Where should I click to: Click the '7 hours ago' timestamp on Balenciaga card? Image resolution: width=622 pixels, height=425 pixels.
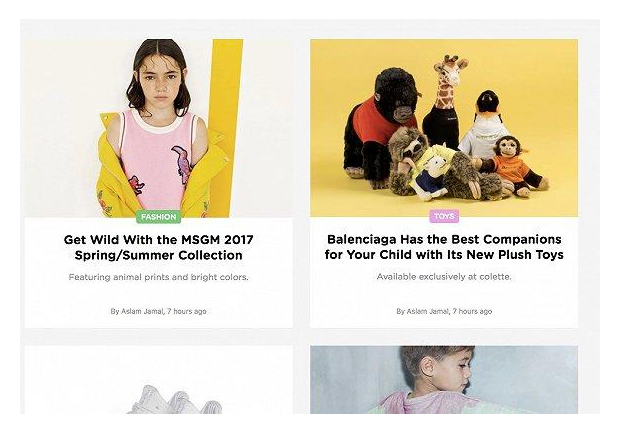[x=472, y=312]
